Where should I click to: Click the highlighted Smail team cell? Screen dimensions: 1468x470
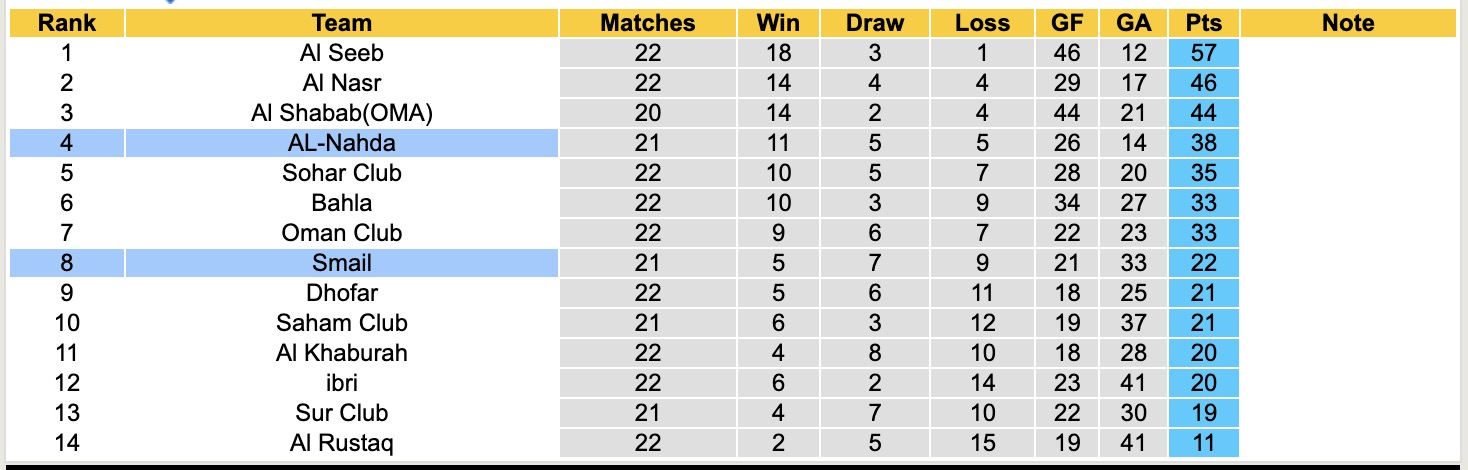click(341, 263)
